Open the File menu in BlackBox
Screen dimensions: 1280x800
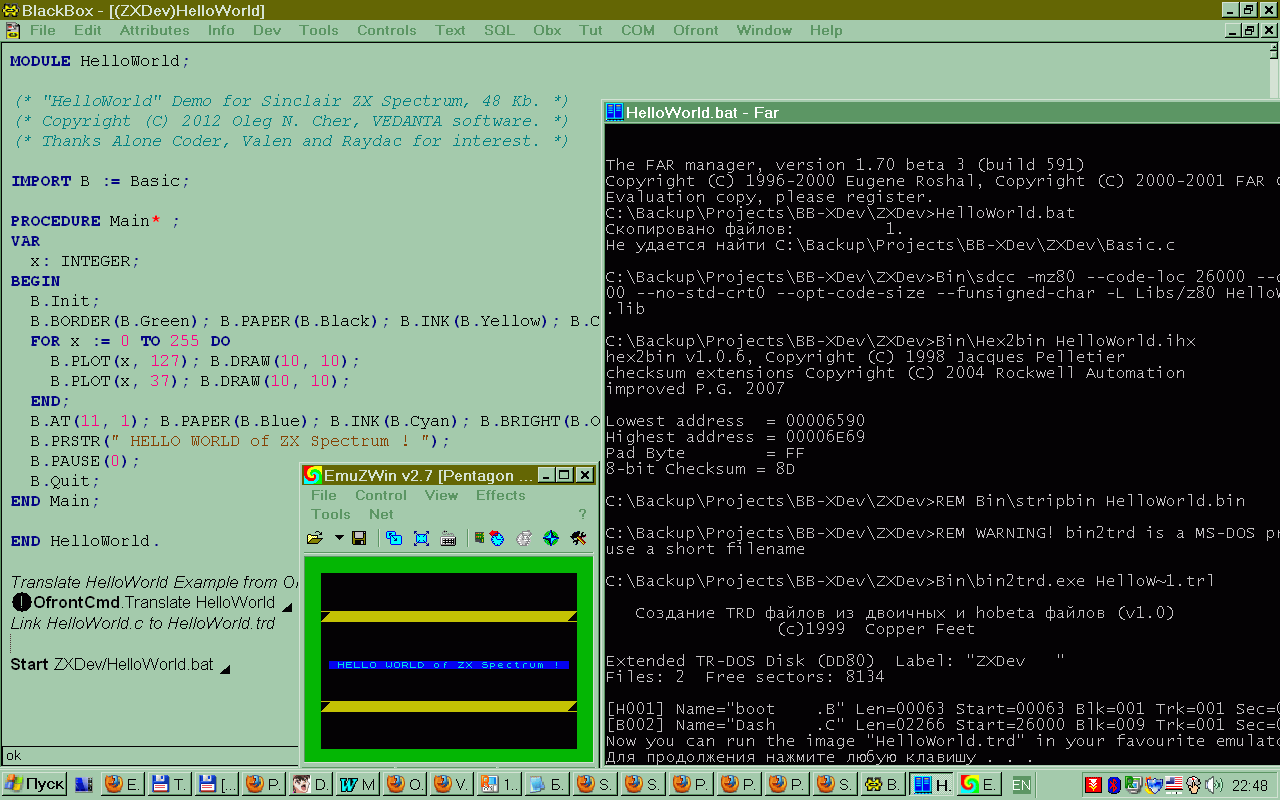(43, 30)
